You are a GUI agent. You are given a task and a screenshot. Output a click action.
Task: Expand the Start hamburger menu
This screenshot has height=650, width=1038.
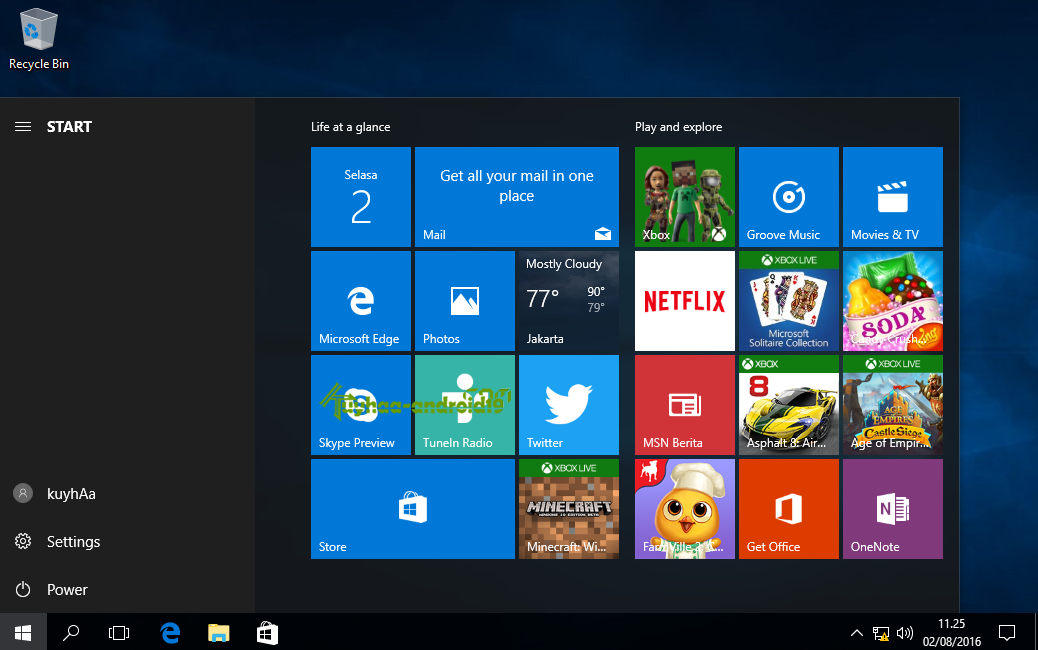tap(23, 126)
